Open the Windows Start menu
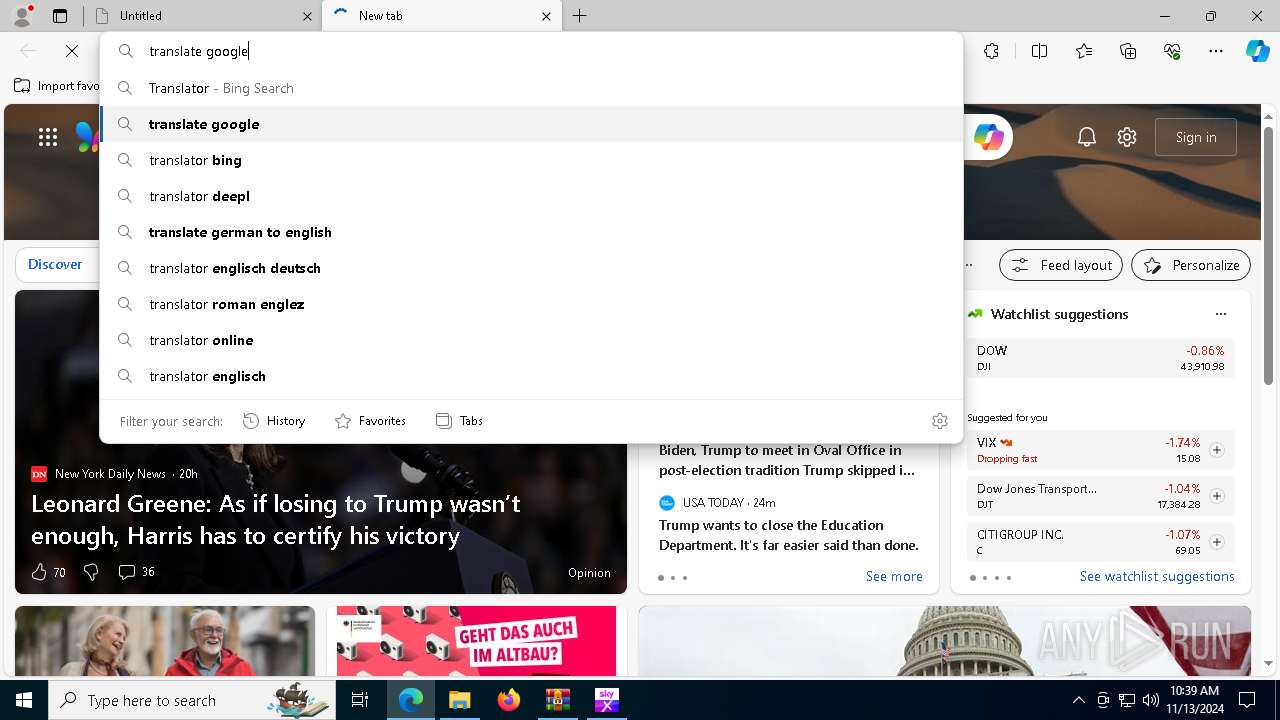This screenshot has width=1280, height=720. [x=24, y=700]
